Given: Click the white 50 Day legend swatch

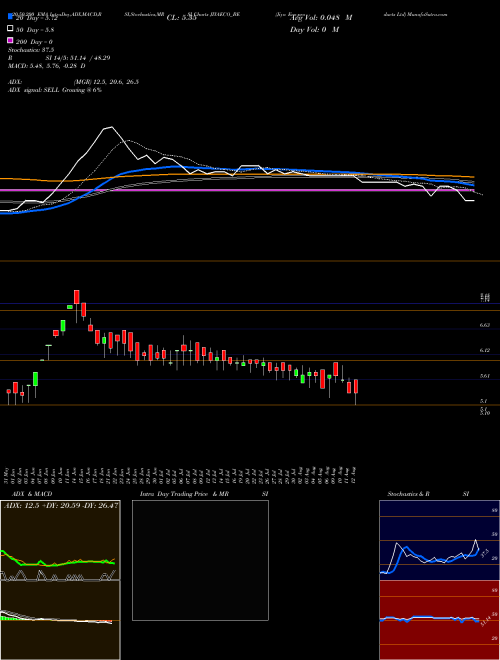Looking at the screenshot, I should click(x=10, y=29).
